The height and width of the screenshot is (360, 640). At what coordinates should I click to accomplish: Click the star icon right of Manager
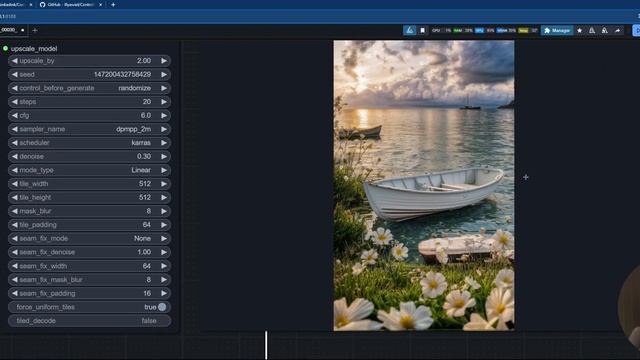pos(580,30)
